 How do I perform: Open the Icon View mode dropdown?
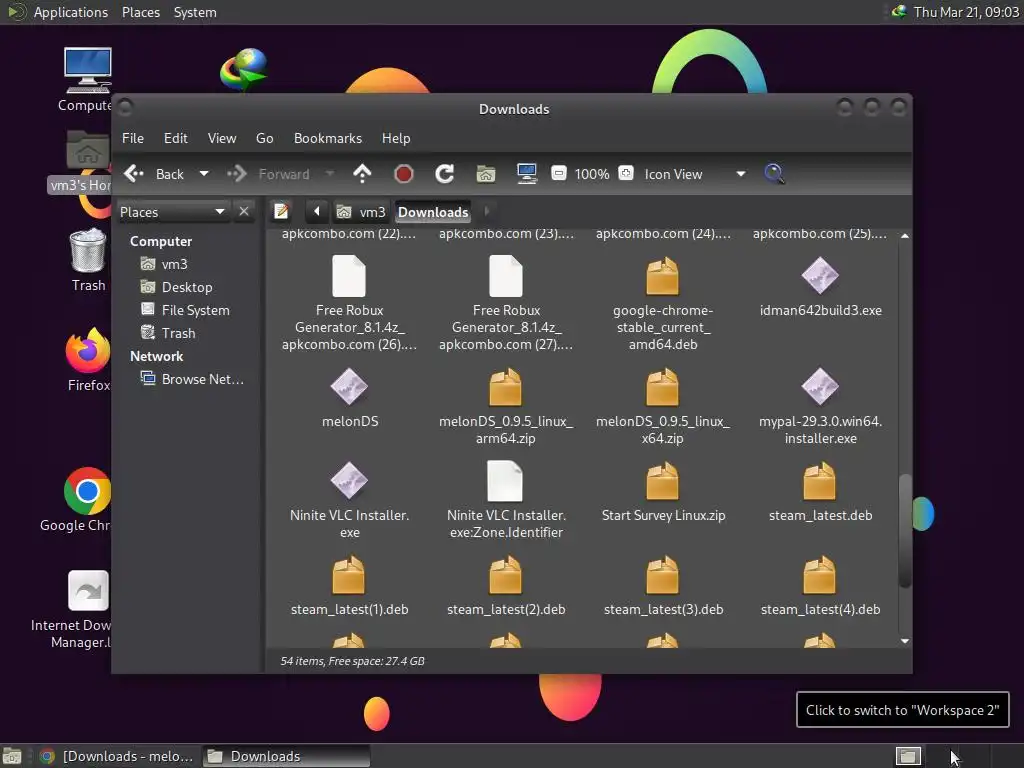click(694, 174)
